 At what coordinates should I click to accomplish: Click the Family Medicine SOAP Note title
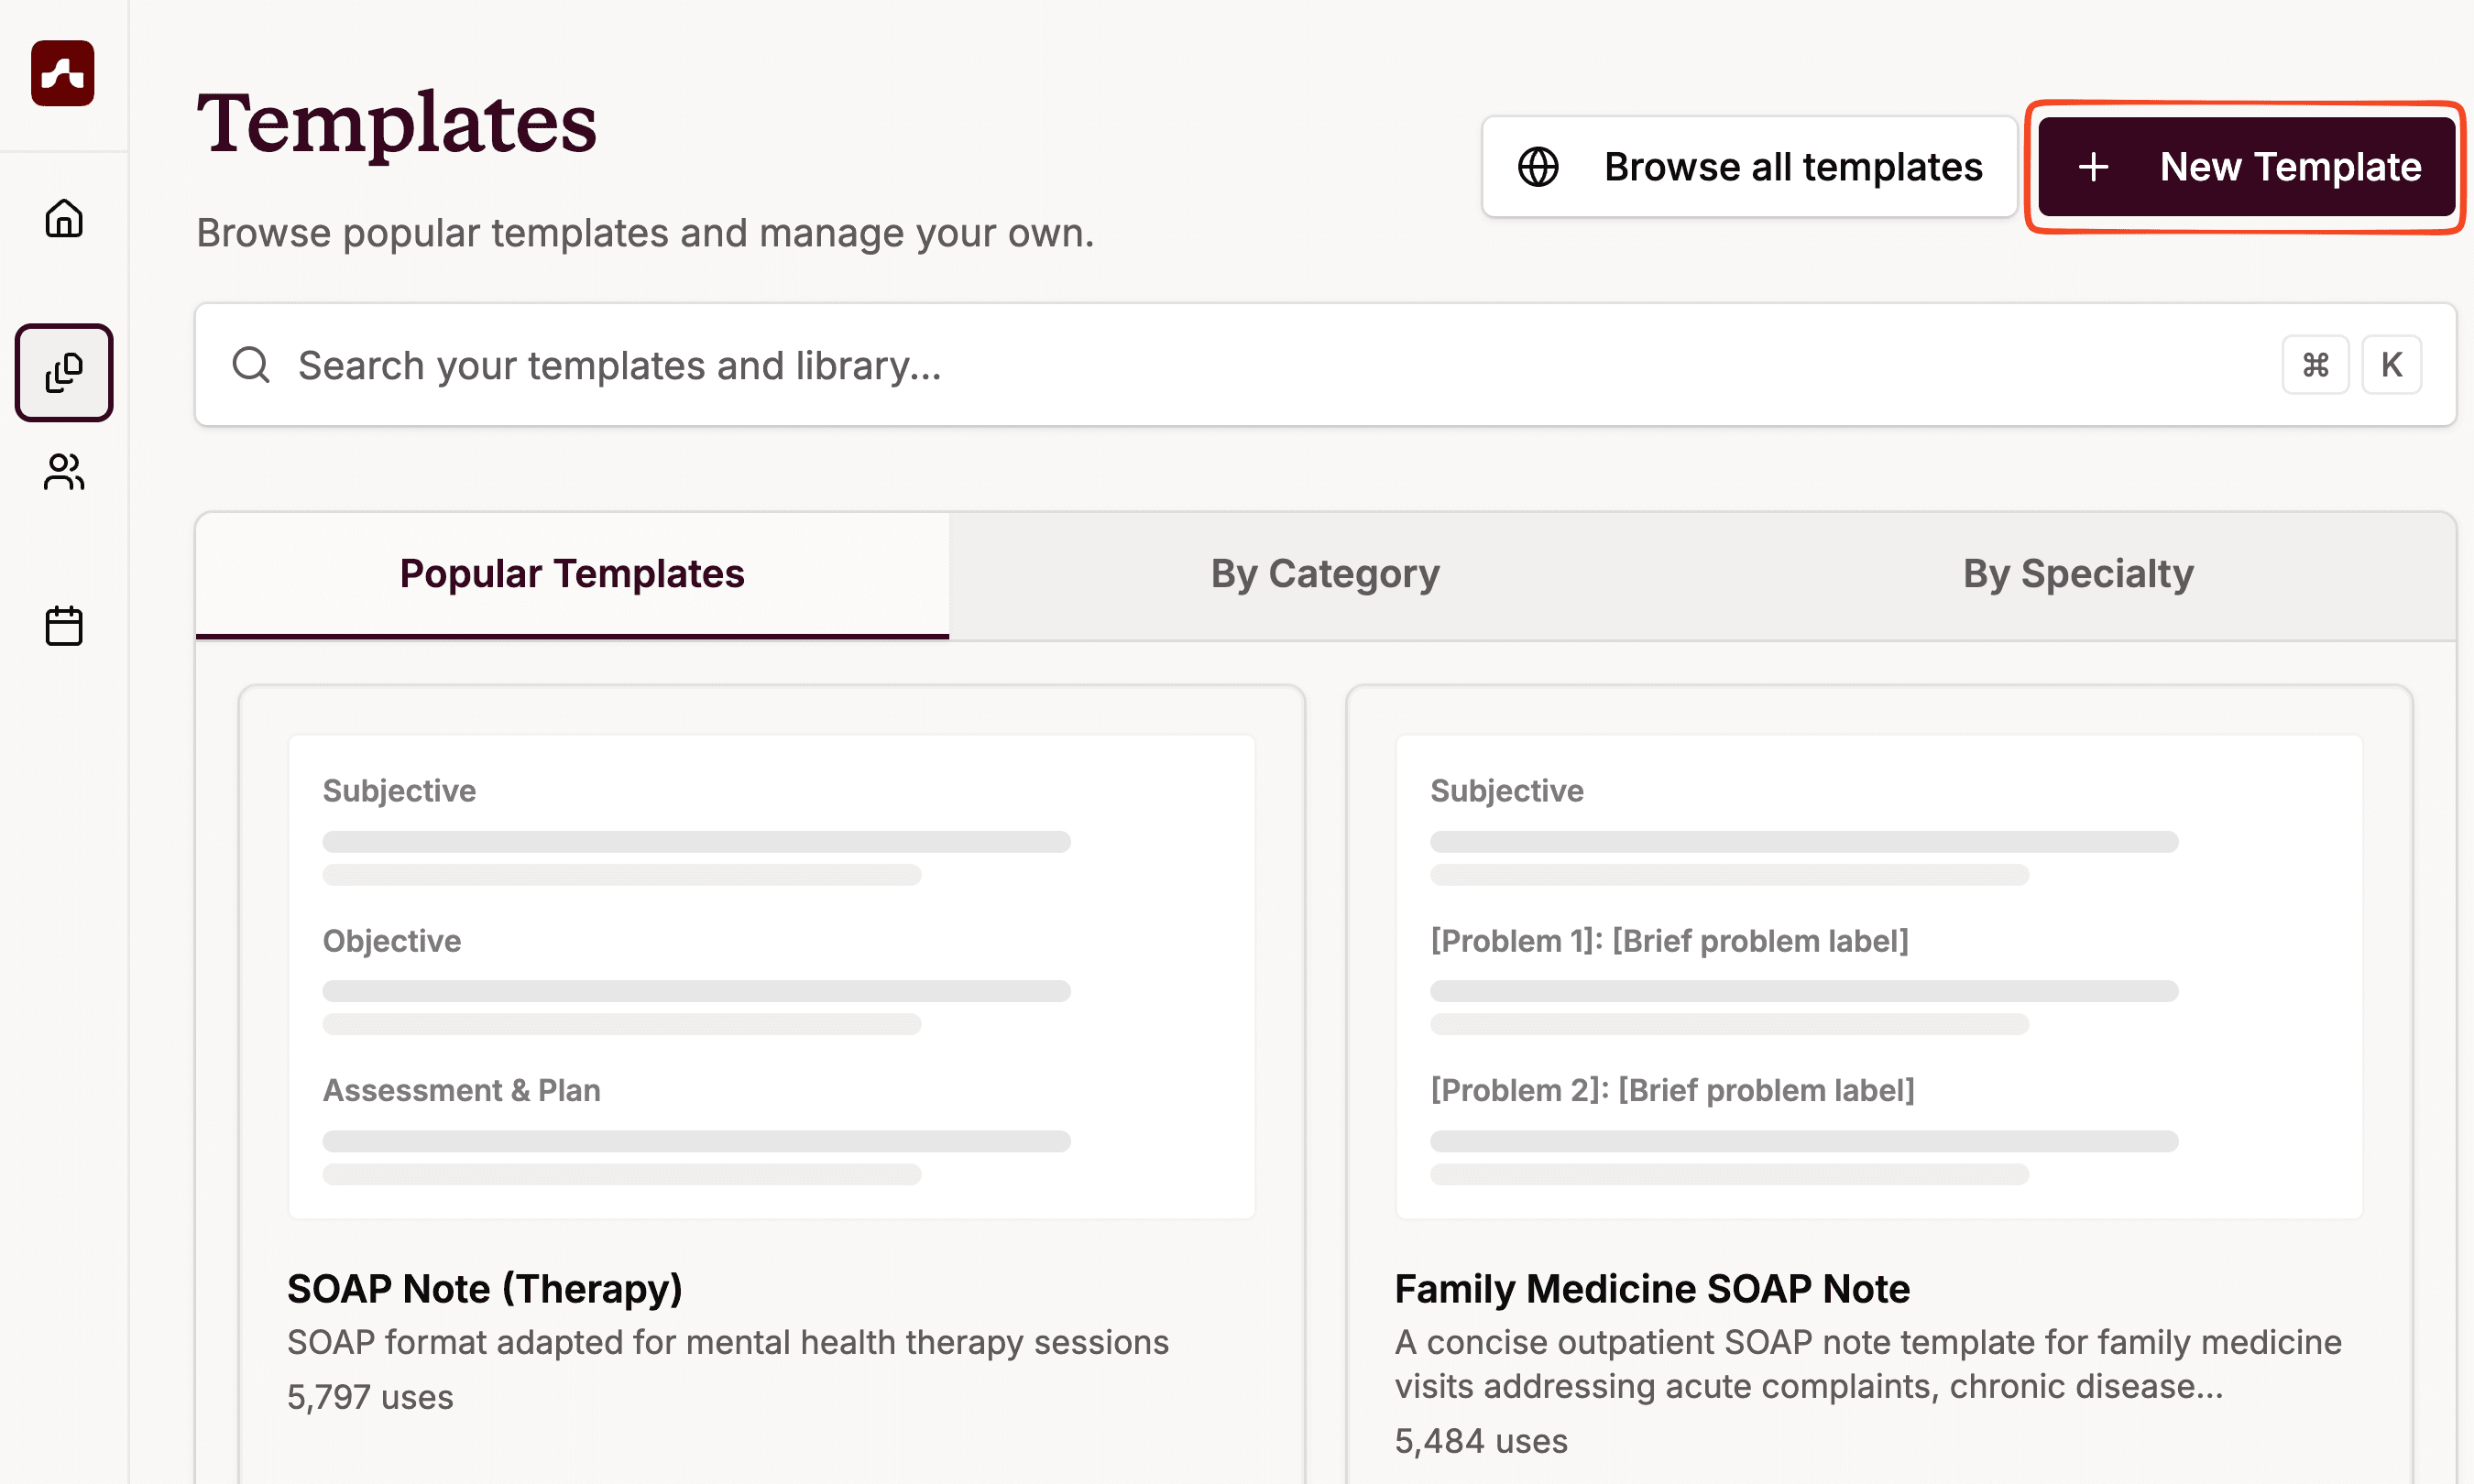pyautogui.click(x=1652, y=1289)
